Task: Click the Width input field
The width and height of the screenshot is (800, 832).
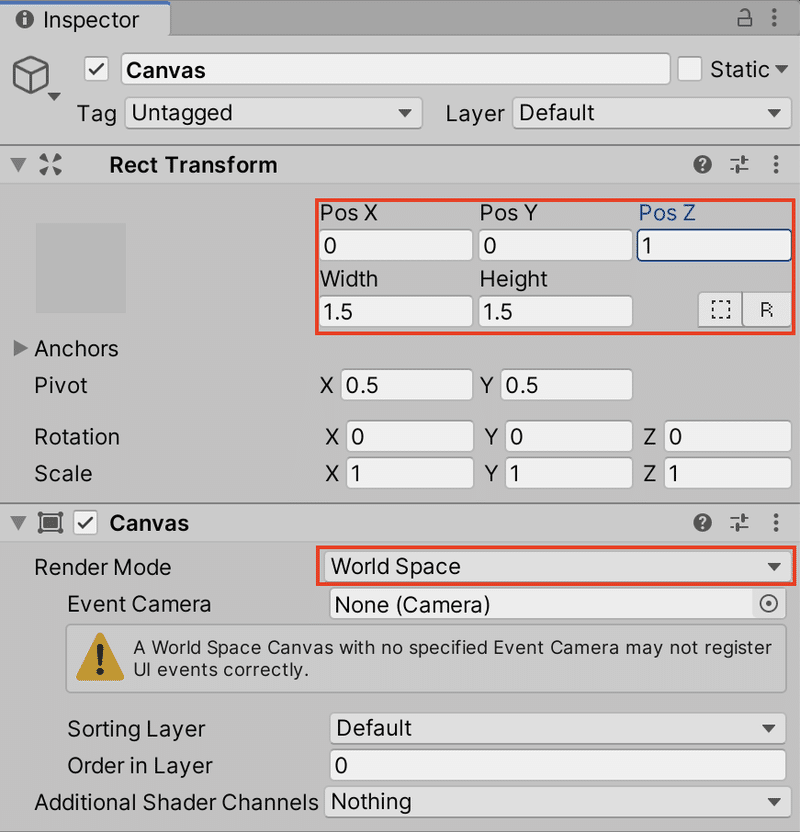Action: pos(396,311)
